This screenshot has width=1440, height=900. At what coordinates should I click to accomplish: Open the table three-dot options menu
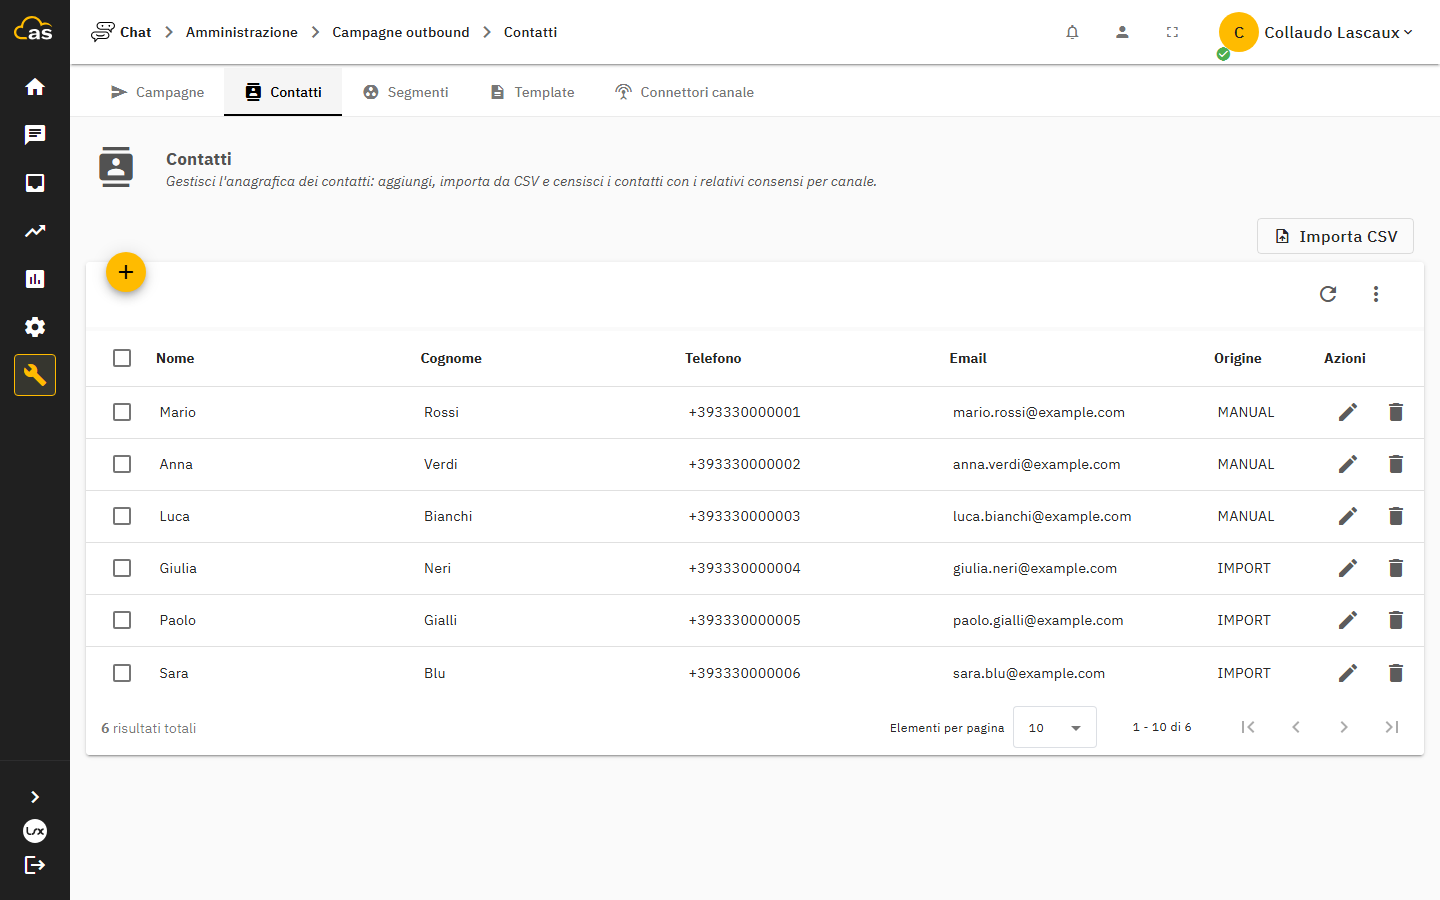(x=1376, y=294)
